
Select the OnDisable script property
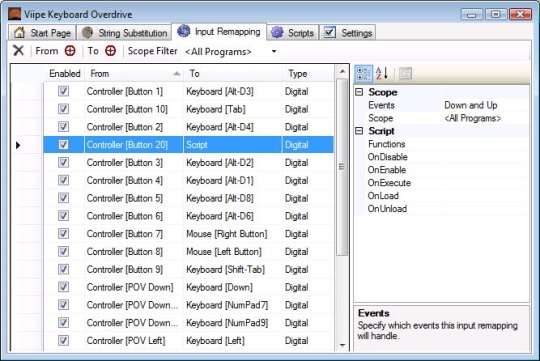(387, 157)
